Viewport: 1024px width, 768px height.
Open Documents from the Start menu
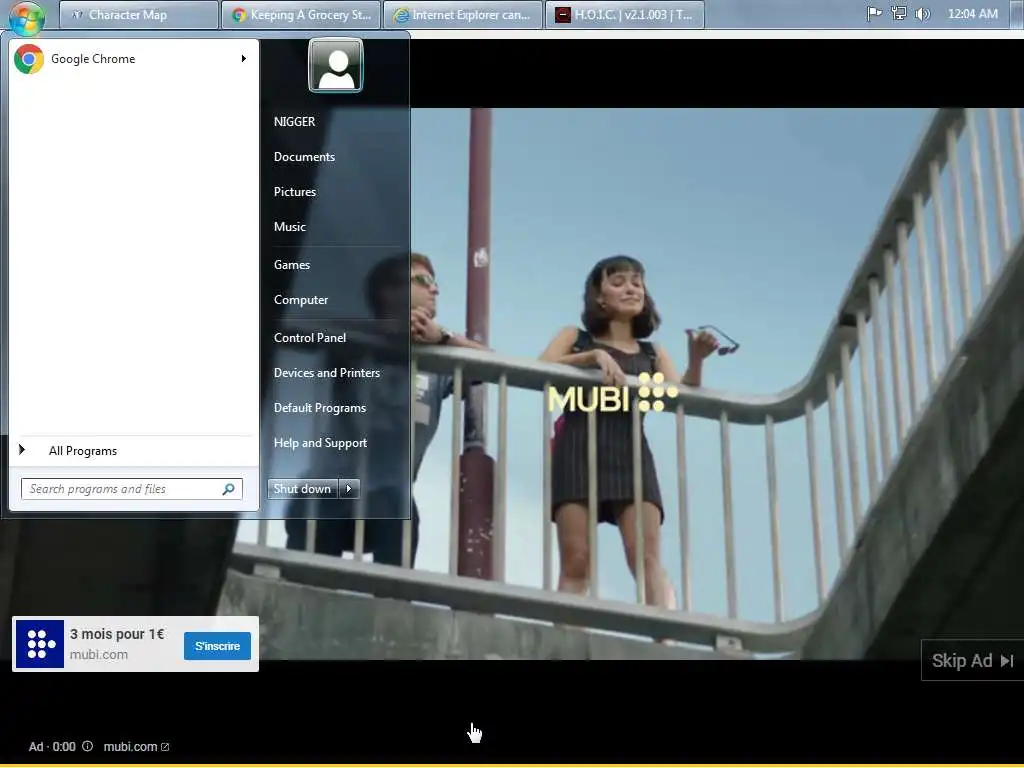pyautogui.click(x=304, y=157)
